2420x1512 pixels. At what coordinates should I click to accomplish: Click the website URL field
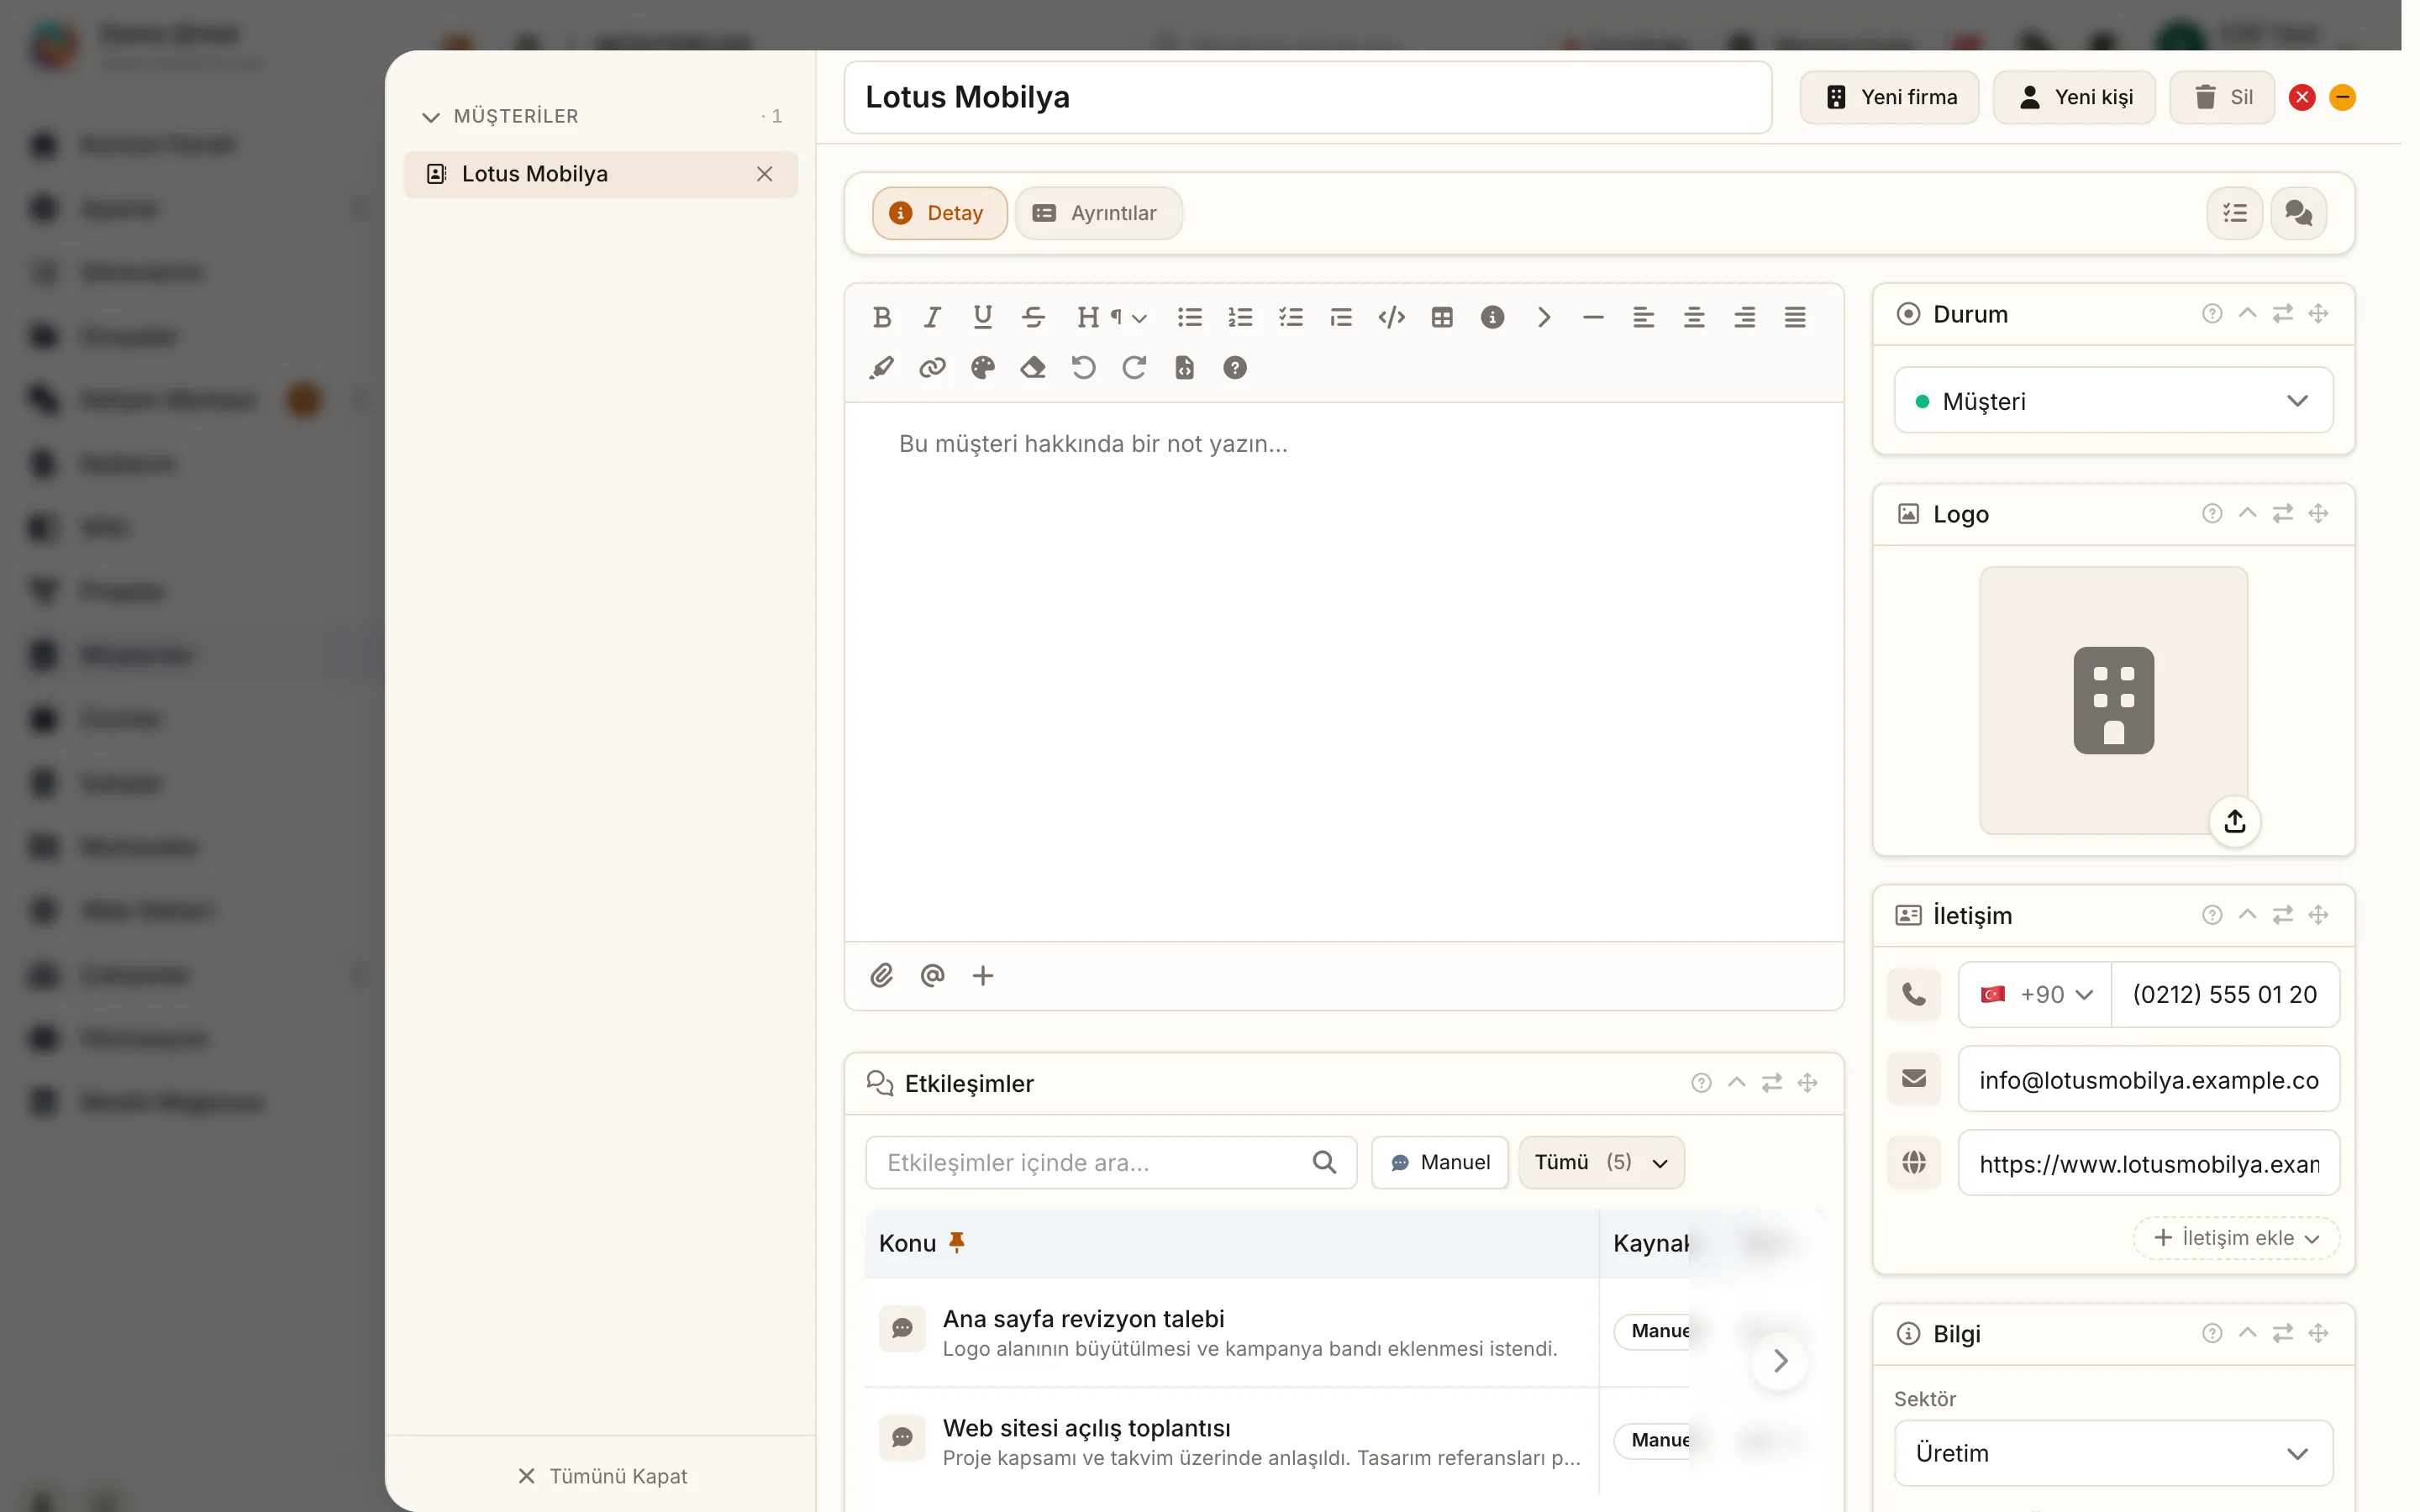tap(2148, 1163)
